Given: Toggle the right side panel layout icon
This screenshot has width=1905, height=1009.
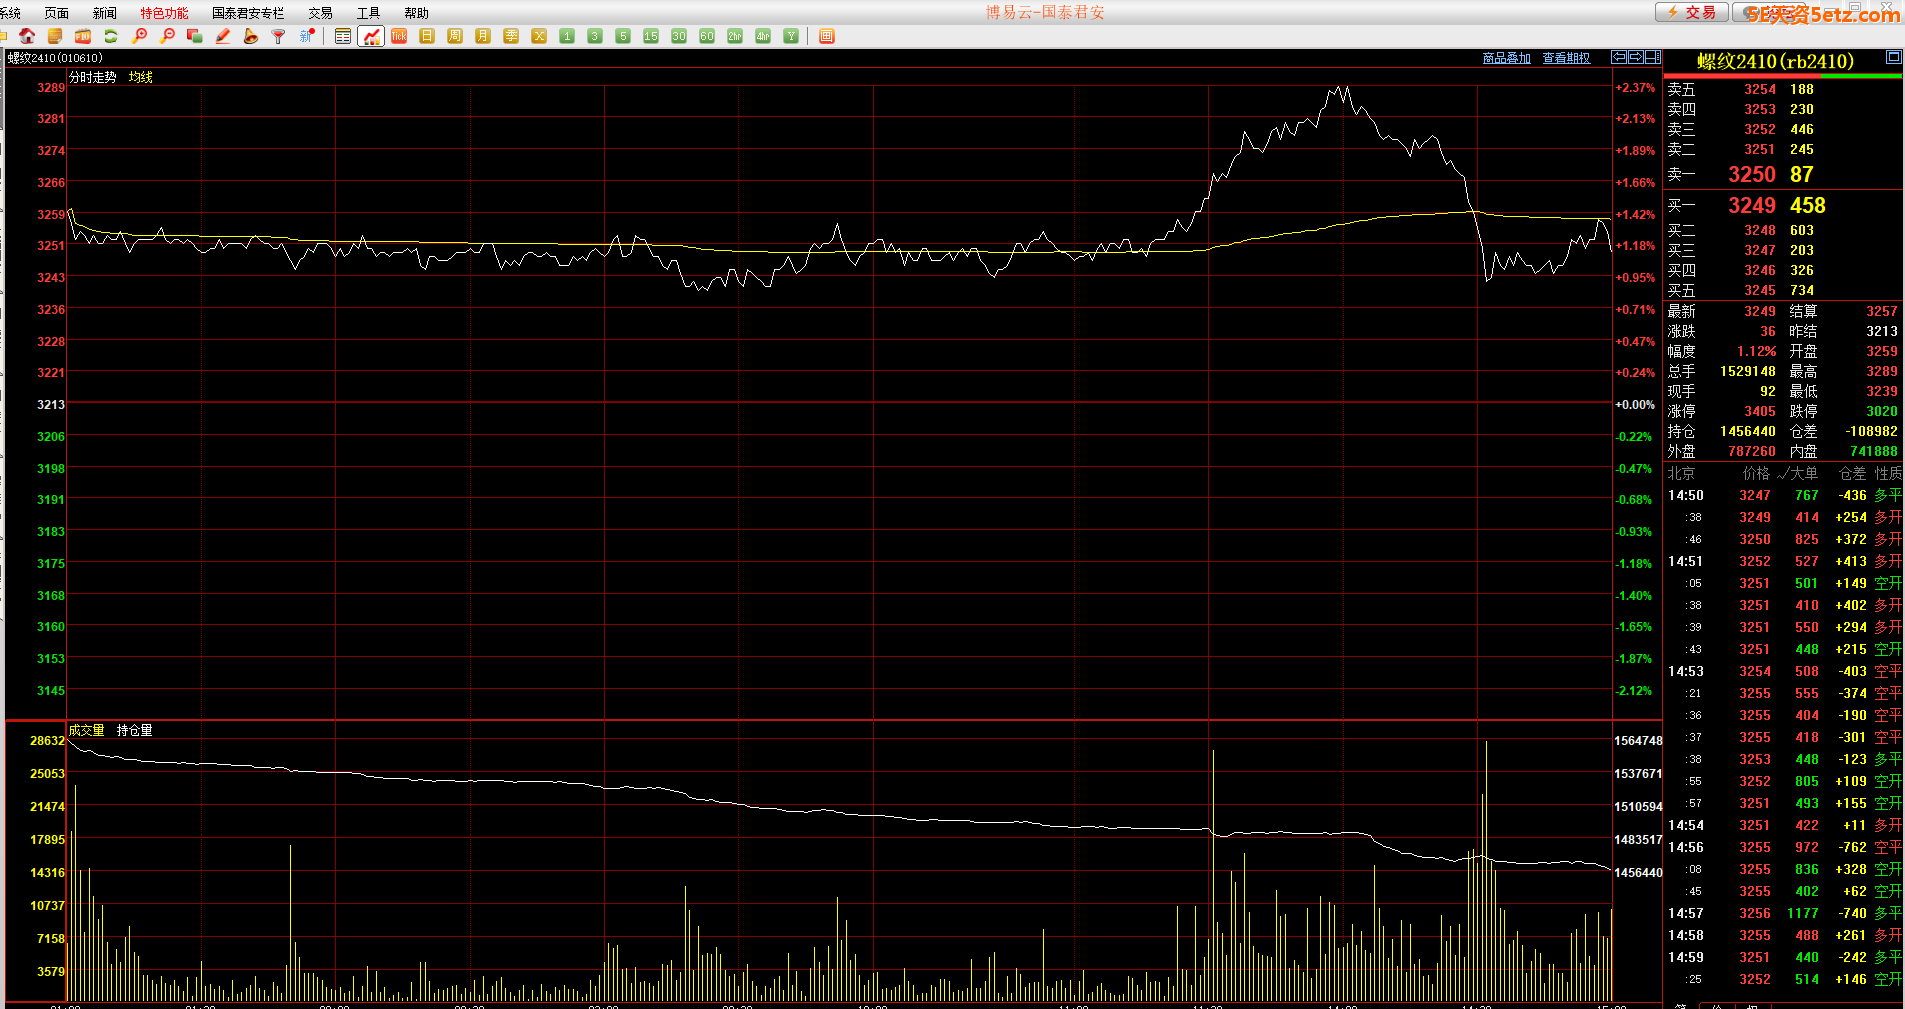Looking at the screenshot, I should (1653, 57).
